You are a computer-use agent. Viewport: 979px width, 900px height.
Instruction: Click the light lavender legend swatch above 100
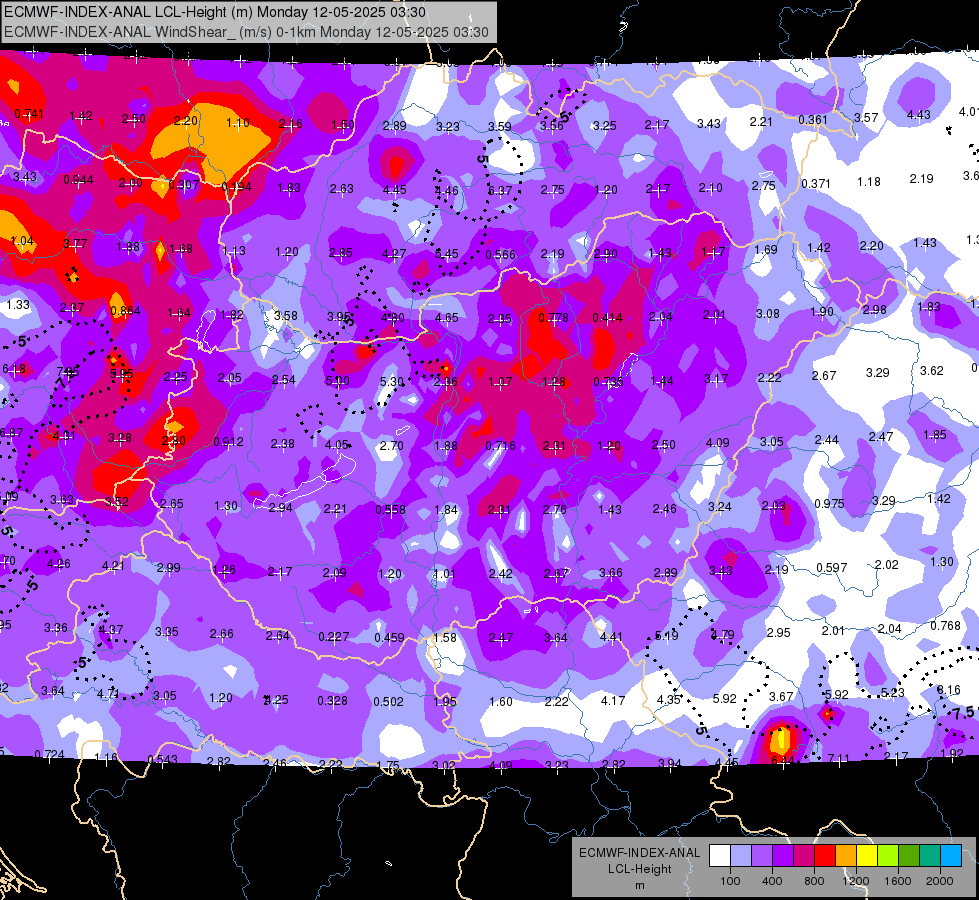(x=741, y=855)
